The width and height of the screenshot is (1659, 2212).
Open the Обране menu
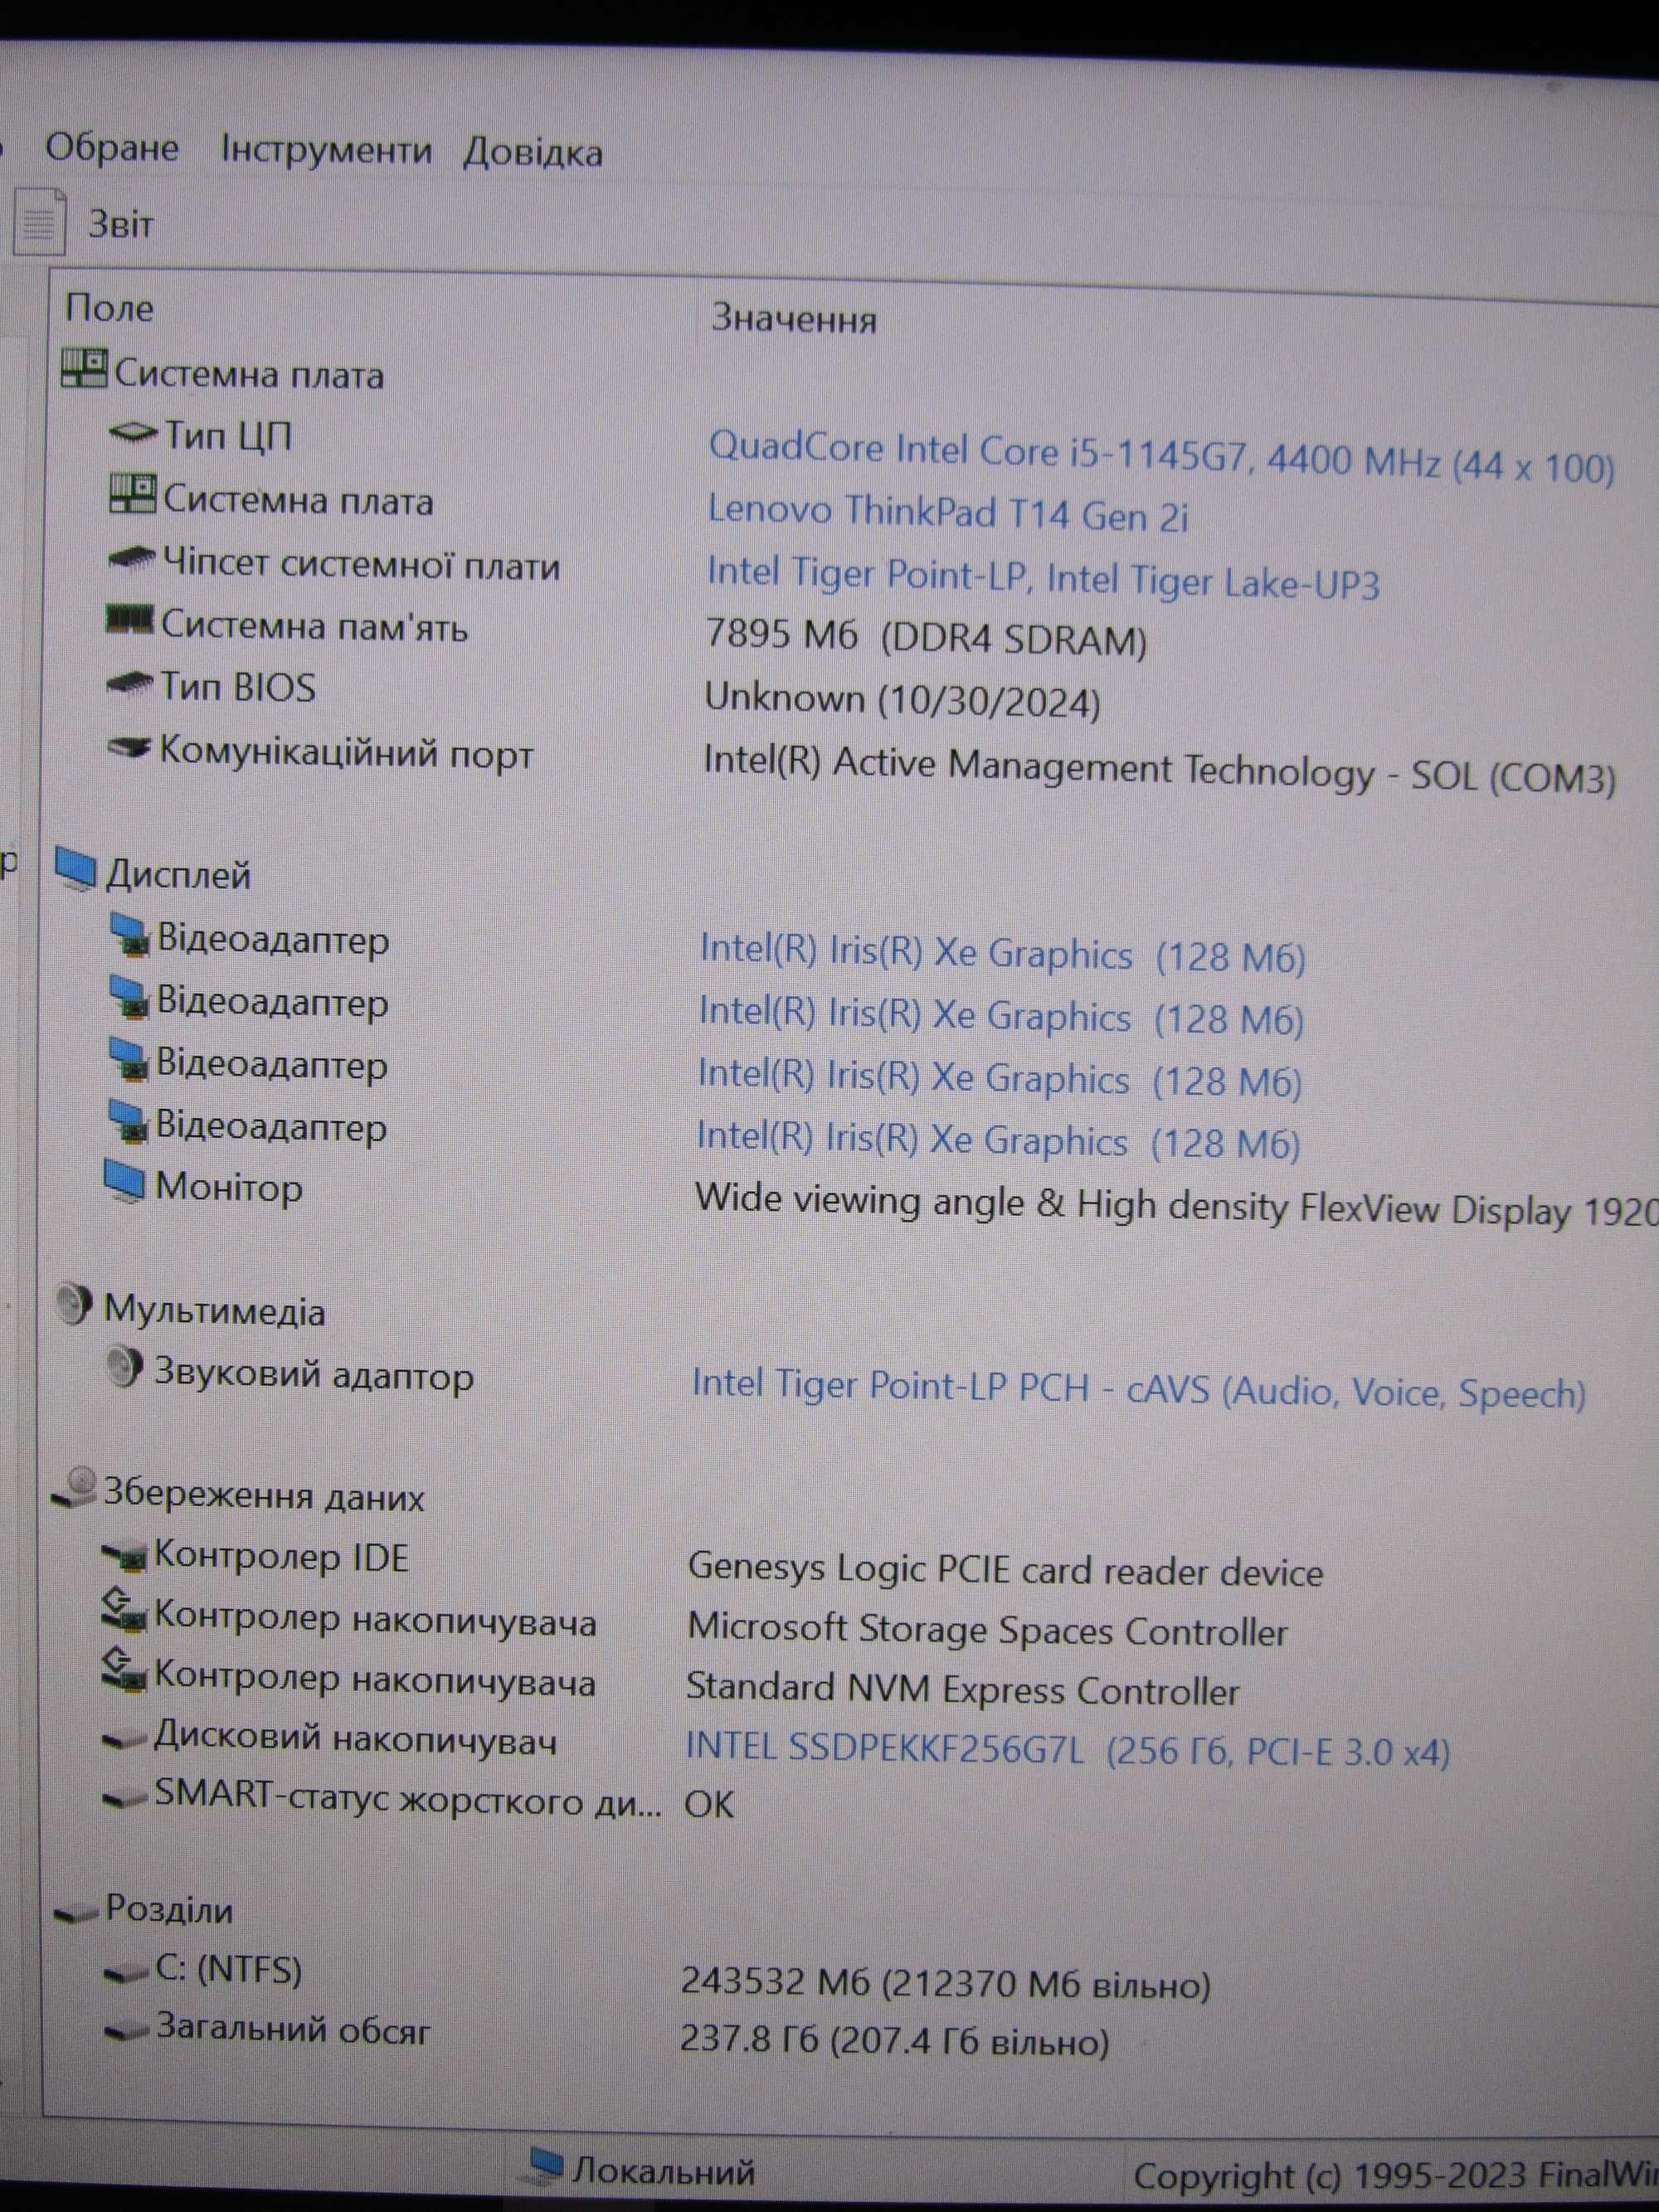pos(112,148)
